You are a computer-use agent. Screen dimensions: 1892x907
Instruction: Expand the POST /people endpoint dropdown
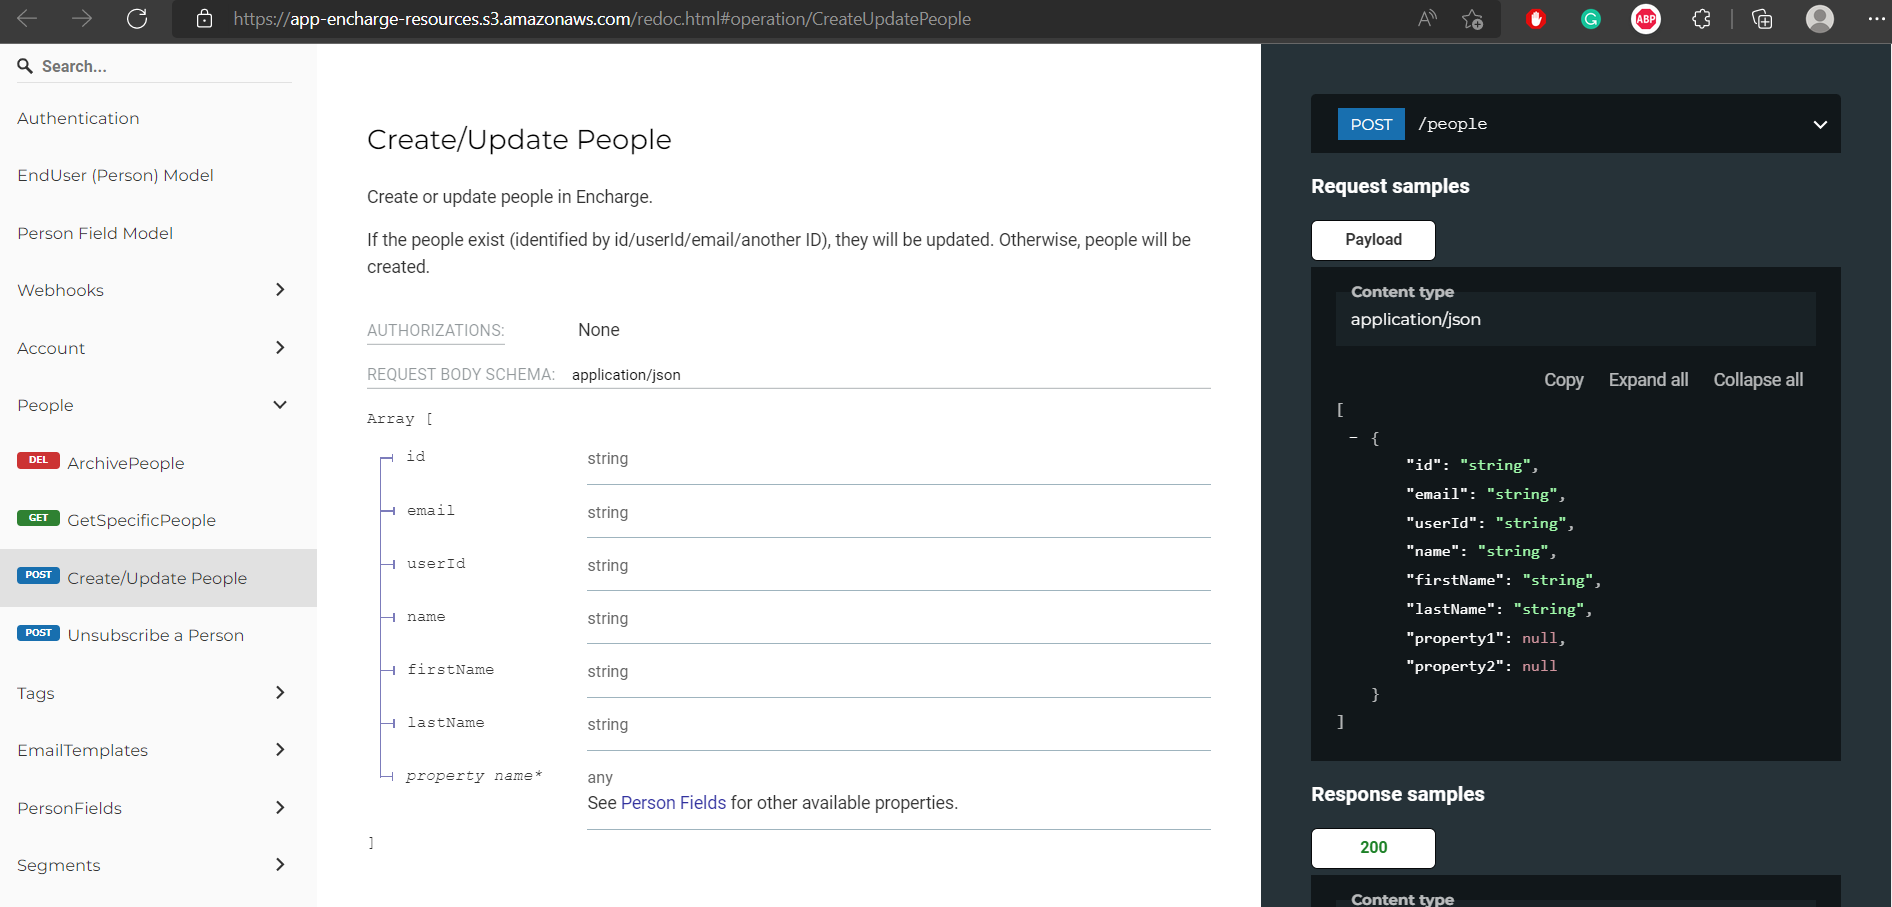click(x=1819, y=125)
